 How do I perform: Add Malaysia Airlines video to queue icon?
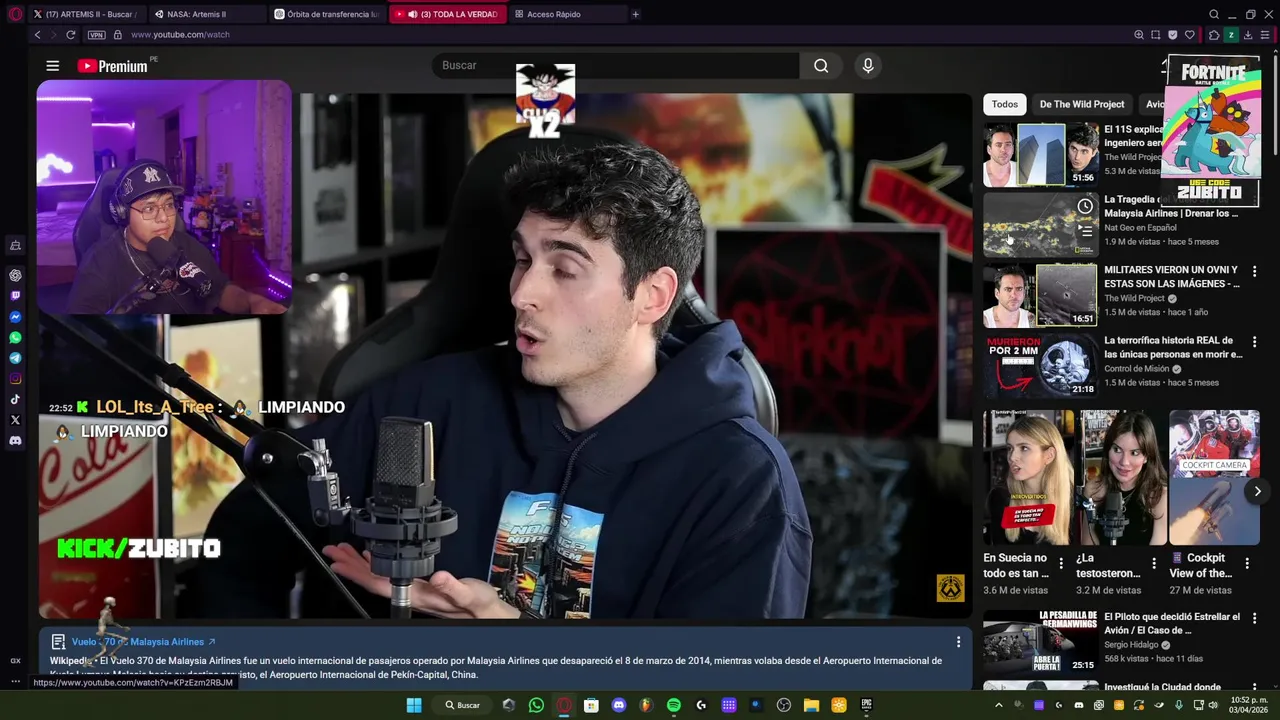point(1085,231)
